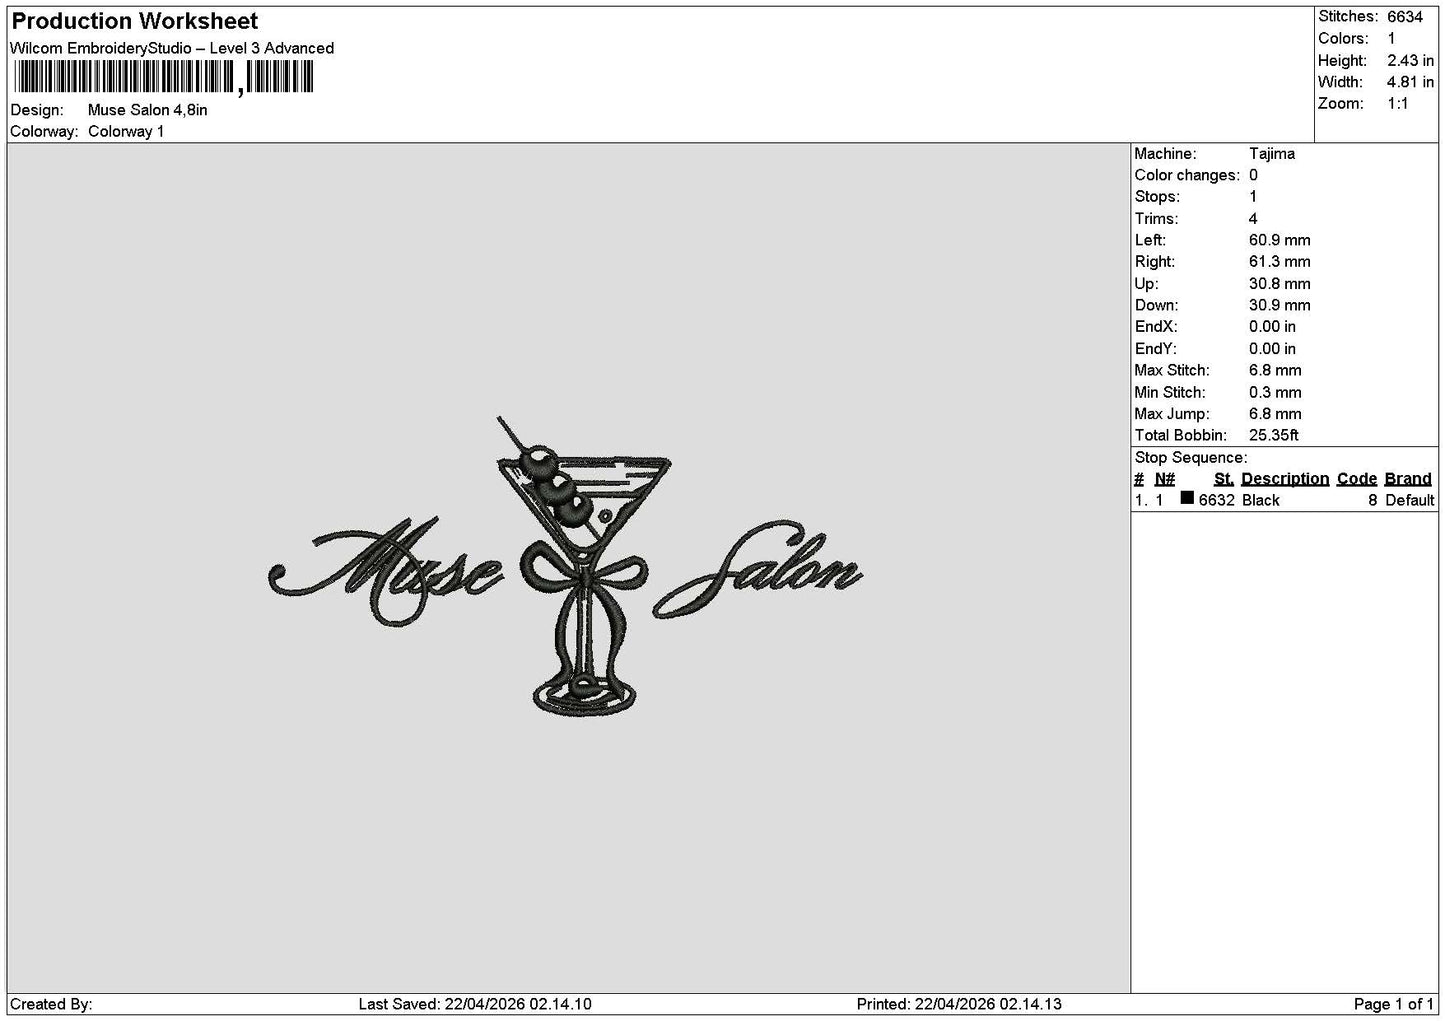Screen dimensions: 1445x1021
Task: Click the Up value 30.8 mm
Action: click(x=1280, y=284)
